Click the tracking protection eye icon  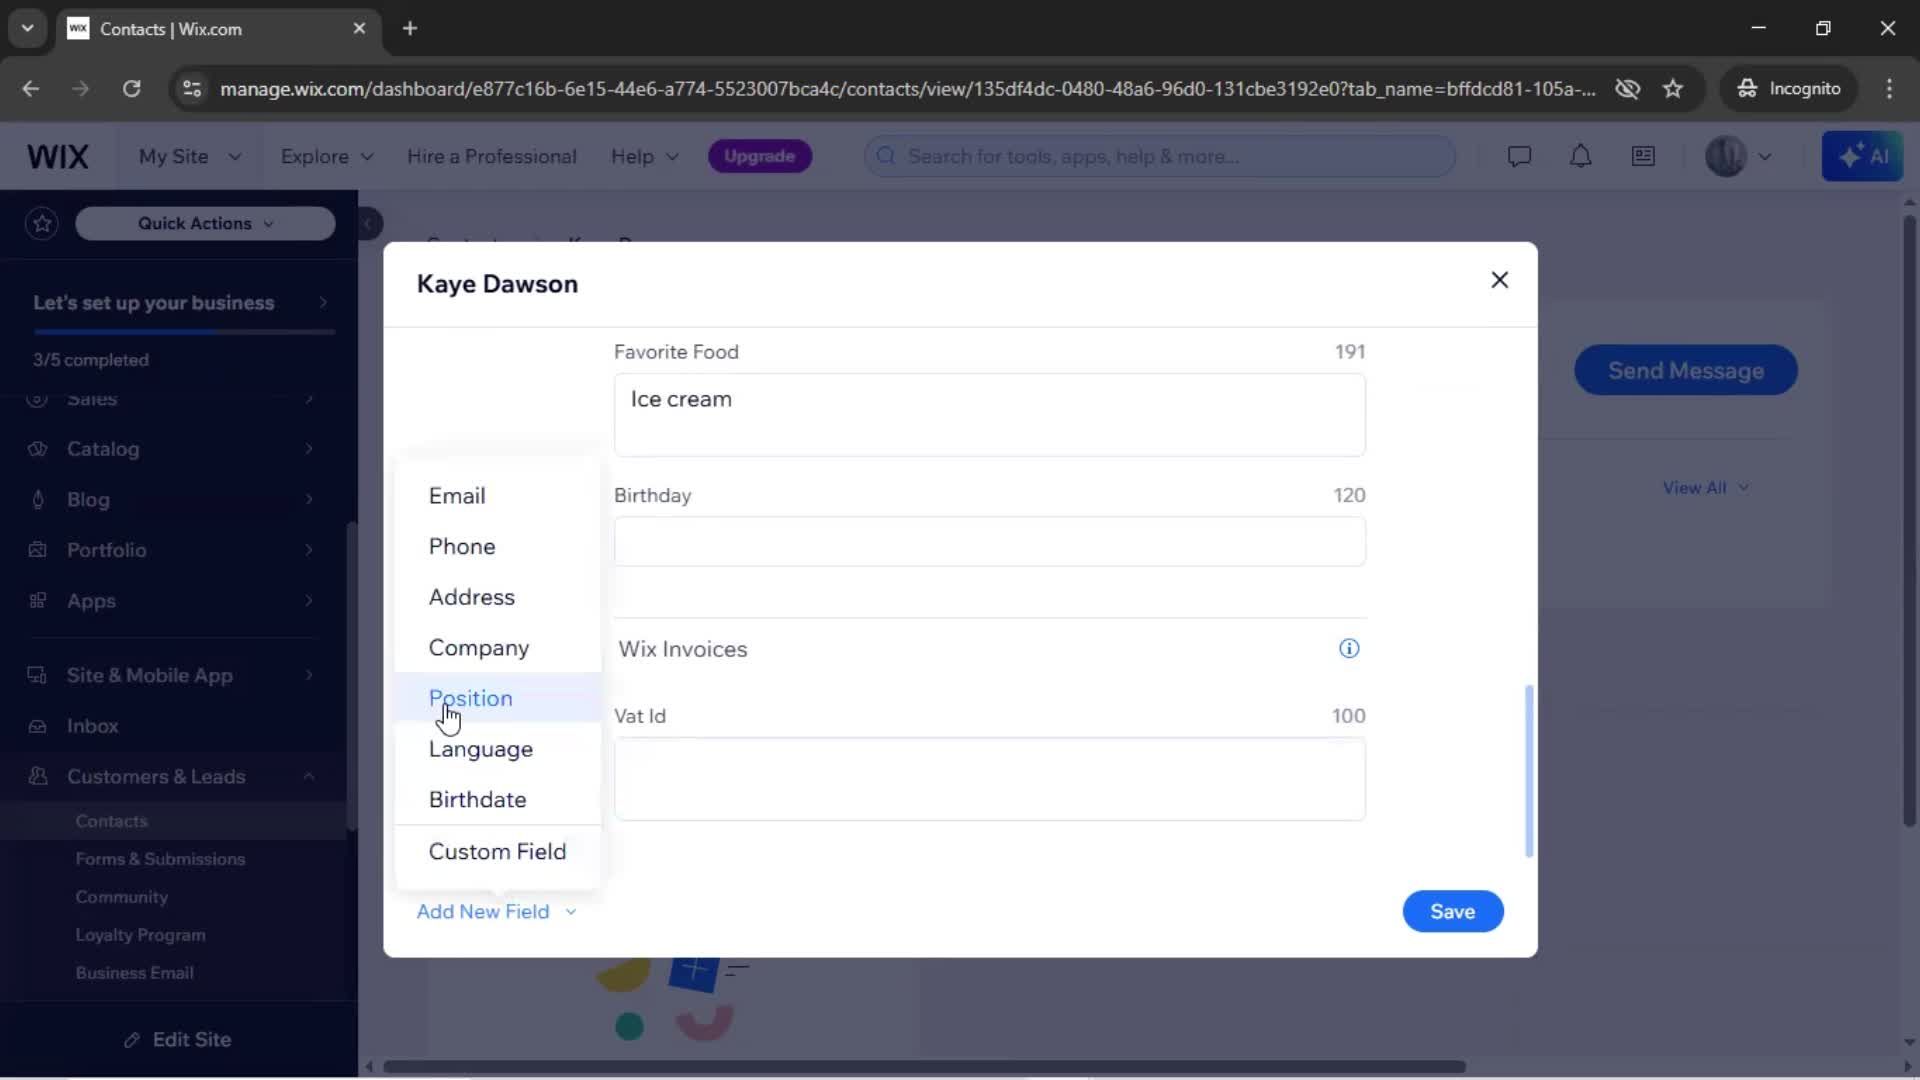1627,89
